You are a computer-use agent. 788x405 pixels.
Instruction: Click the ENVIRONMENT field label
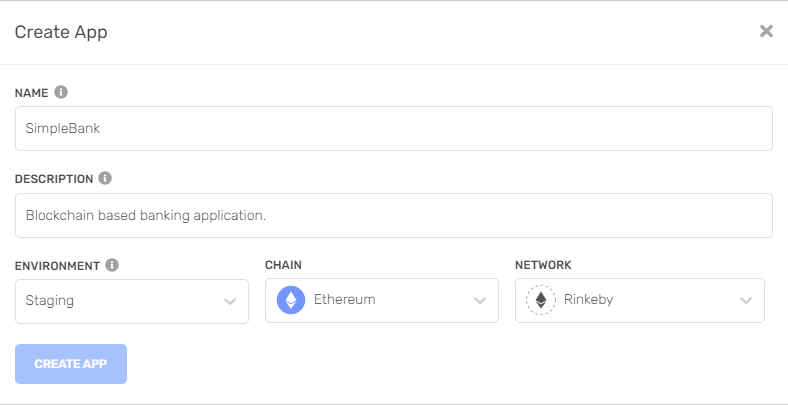point(57,266)
